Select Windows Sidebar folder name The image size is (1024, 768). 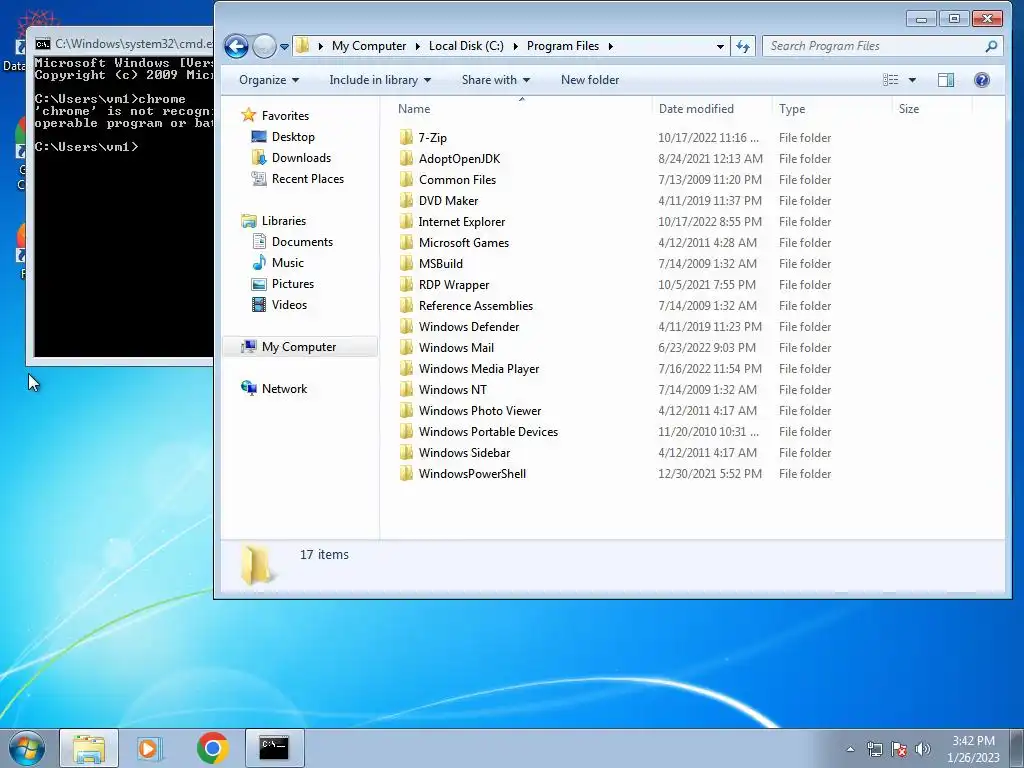[x=464, y=453]
